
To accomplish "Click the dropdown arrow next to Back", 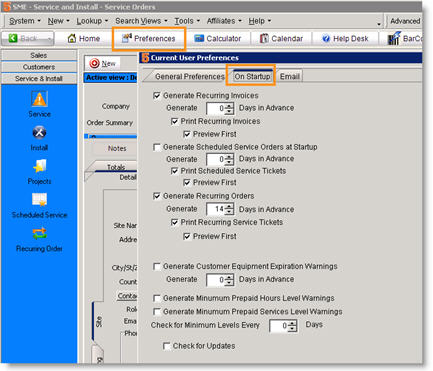I will point(50,39).
